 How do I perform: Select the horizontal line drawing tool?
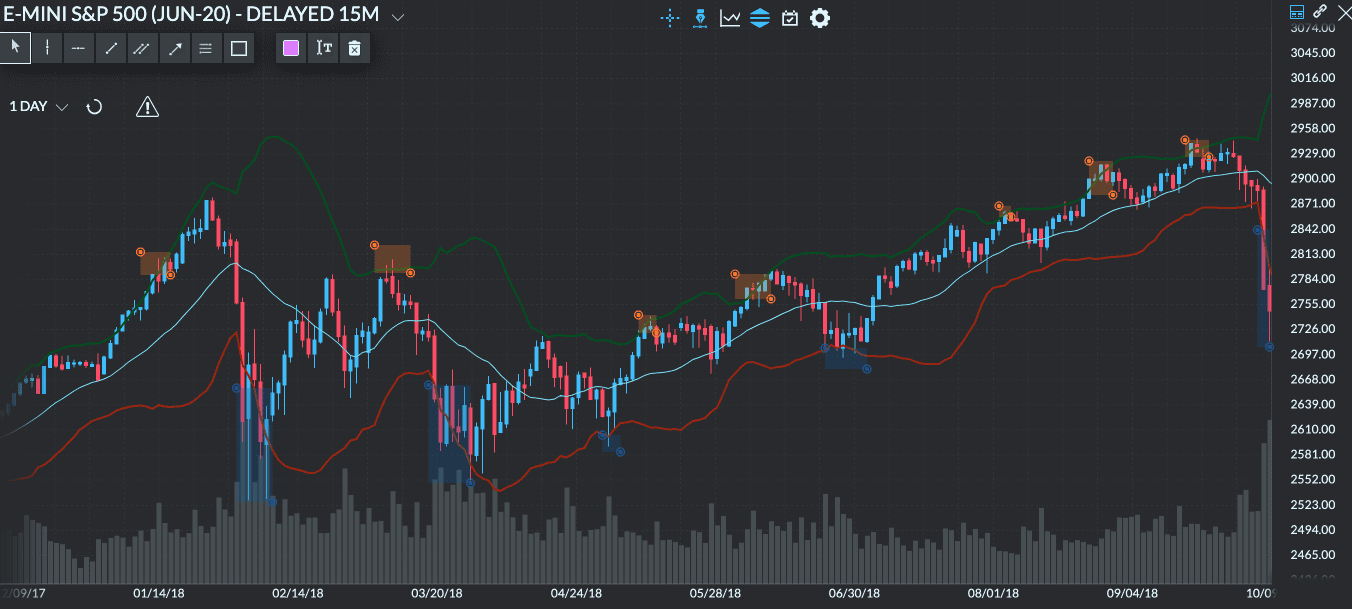78,47
